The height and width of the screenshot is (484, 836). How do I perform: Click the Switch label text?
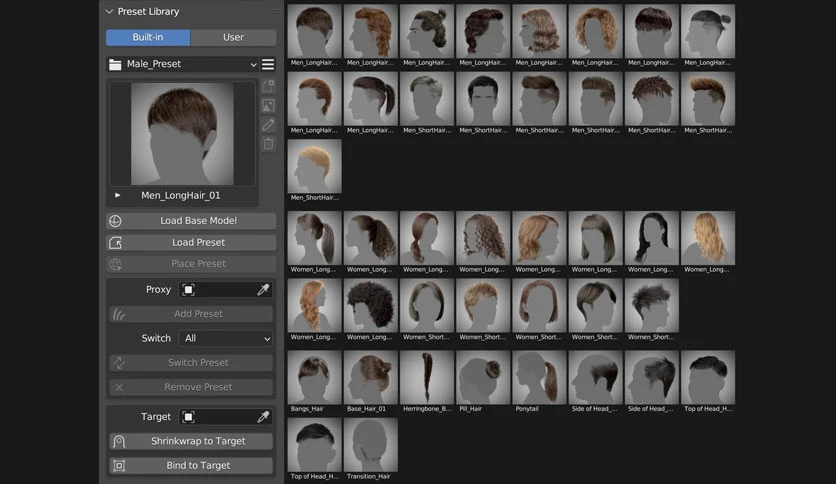tap(156, 338)
